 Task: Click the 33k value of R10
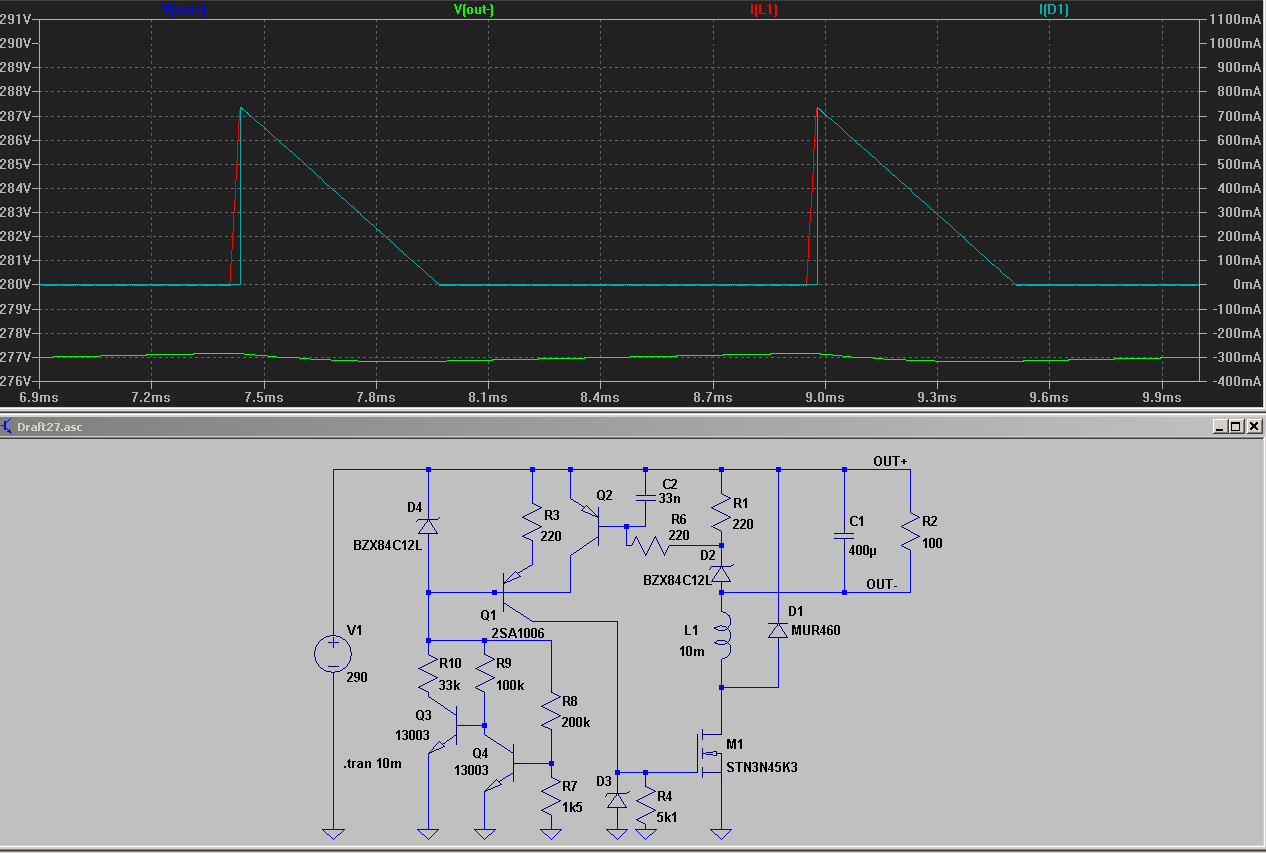coord(450,685)
